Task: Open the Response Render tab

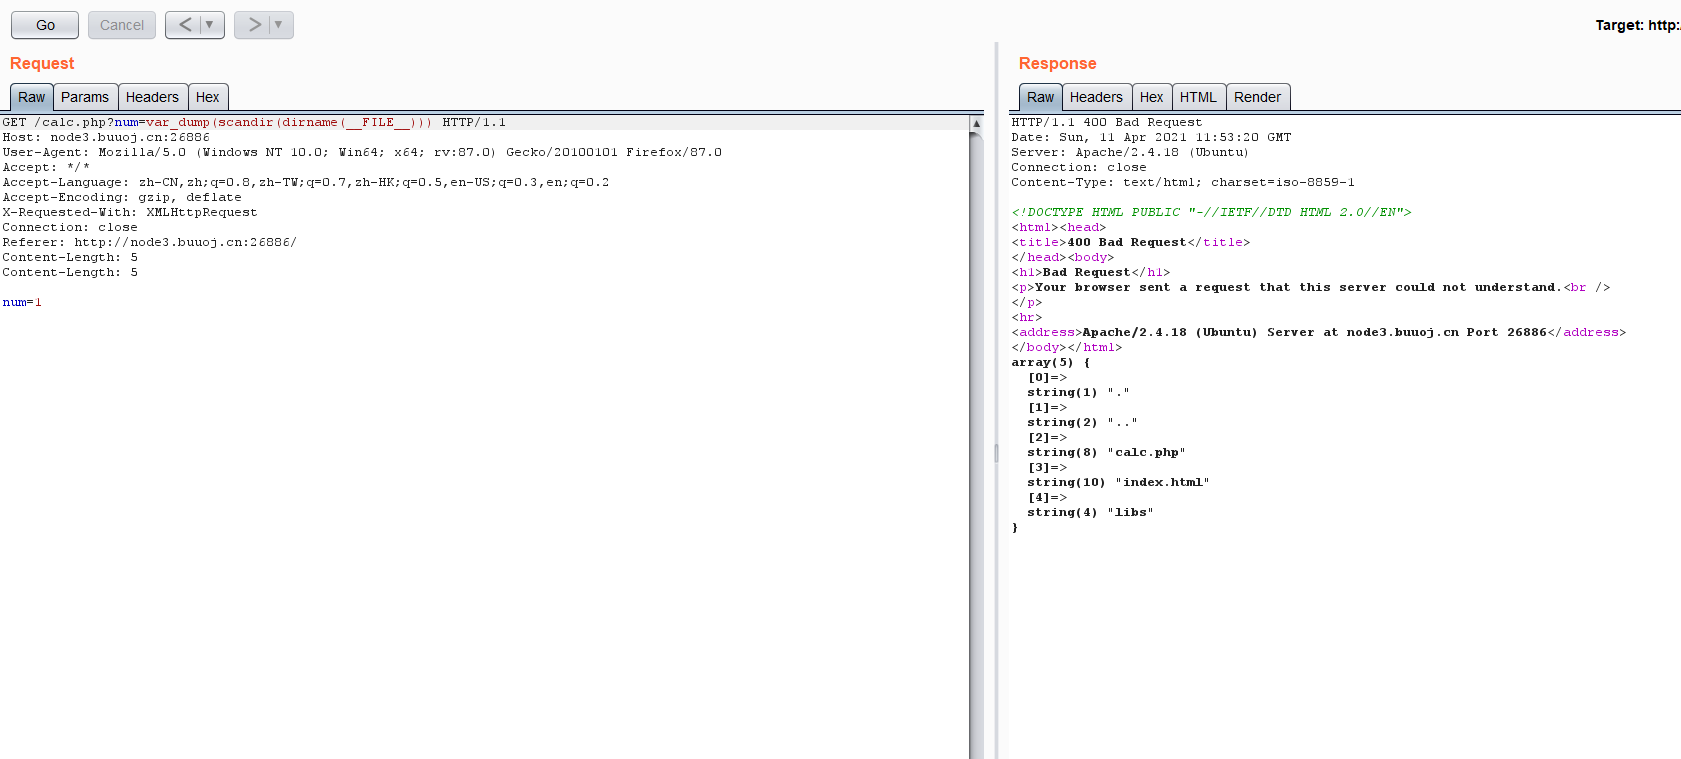Action: 1257,97
